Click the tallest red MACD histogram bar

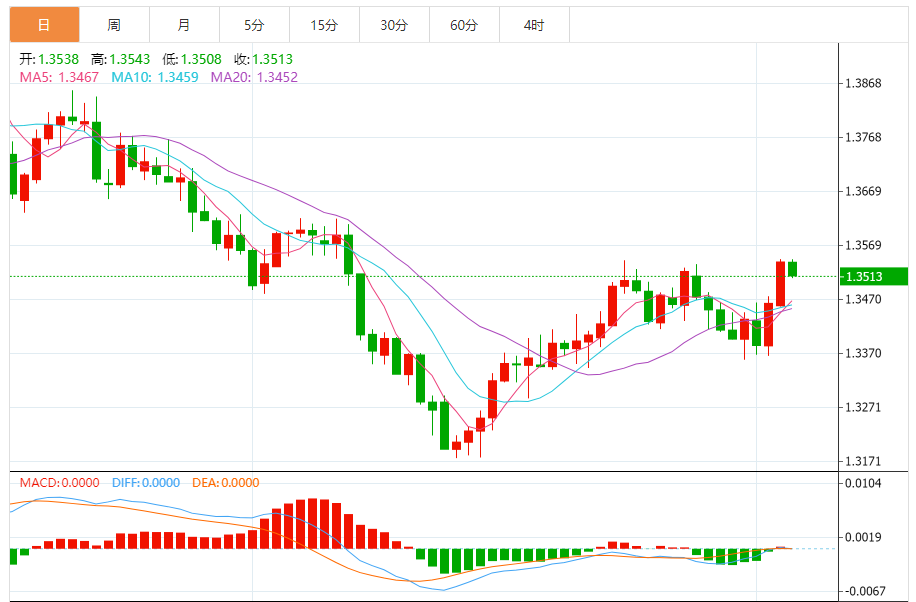[313, 523]
